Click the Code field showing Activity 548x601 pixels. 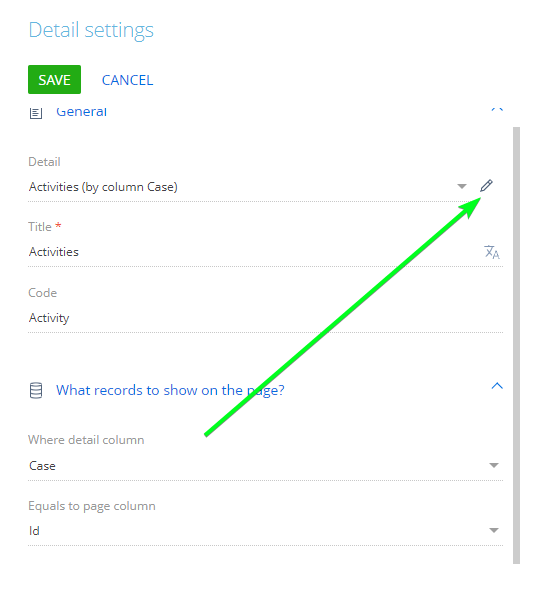coord(265,318)
